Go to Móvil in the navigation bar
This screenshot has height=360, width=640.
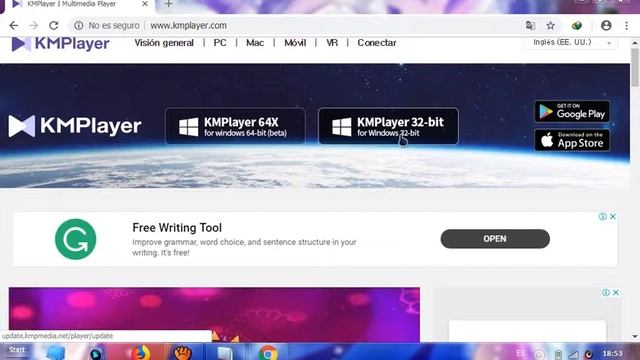295,43
